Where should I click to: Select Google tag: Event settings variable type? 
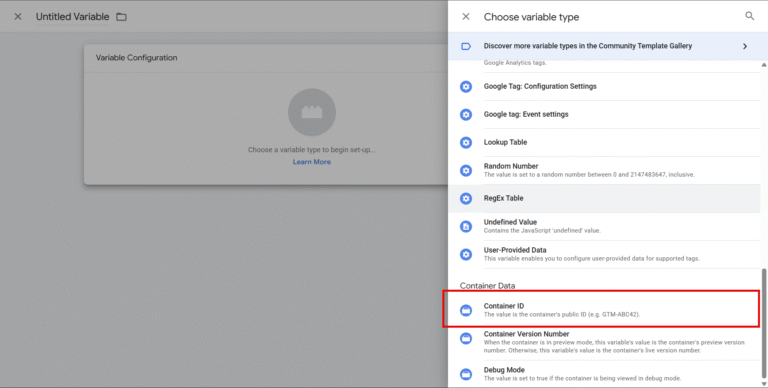[x=604, y=115]
